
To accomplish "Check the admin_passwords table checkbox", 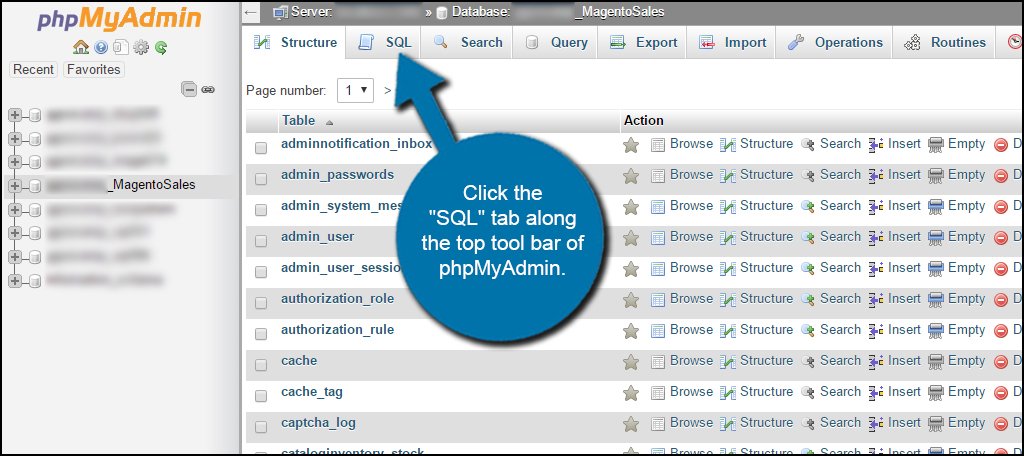I will pyautogui.click(x=261, y=179).
